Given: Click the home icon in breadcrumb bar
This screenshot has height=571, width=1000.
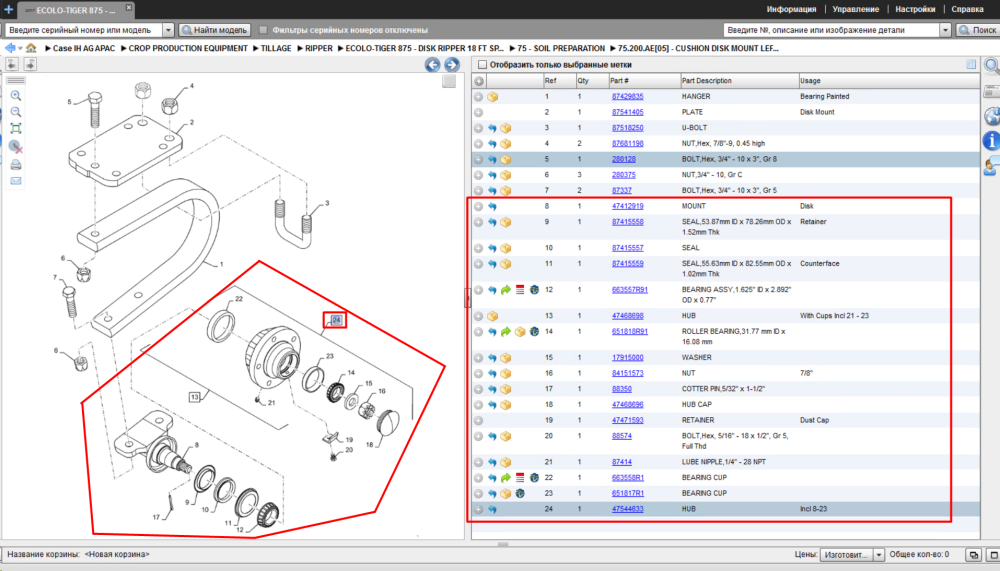Looking at the screenshot, I should click(31, 48).
